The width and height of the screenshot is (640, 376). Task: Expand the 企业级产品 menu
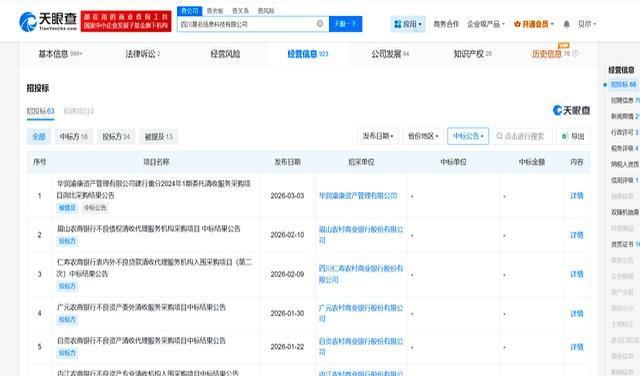pos(486,24)
